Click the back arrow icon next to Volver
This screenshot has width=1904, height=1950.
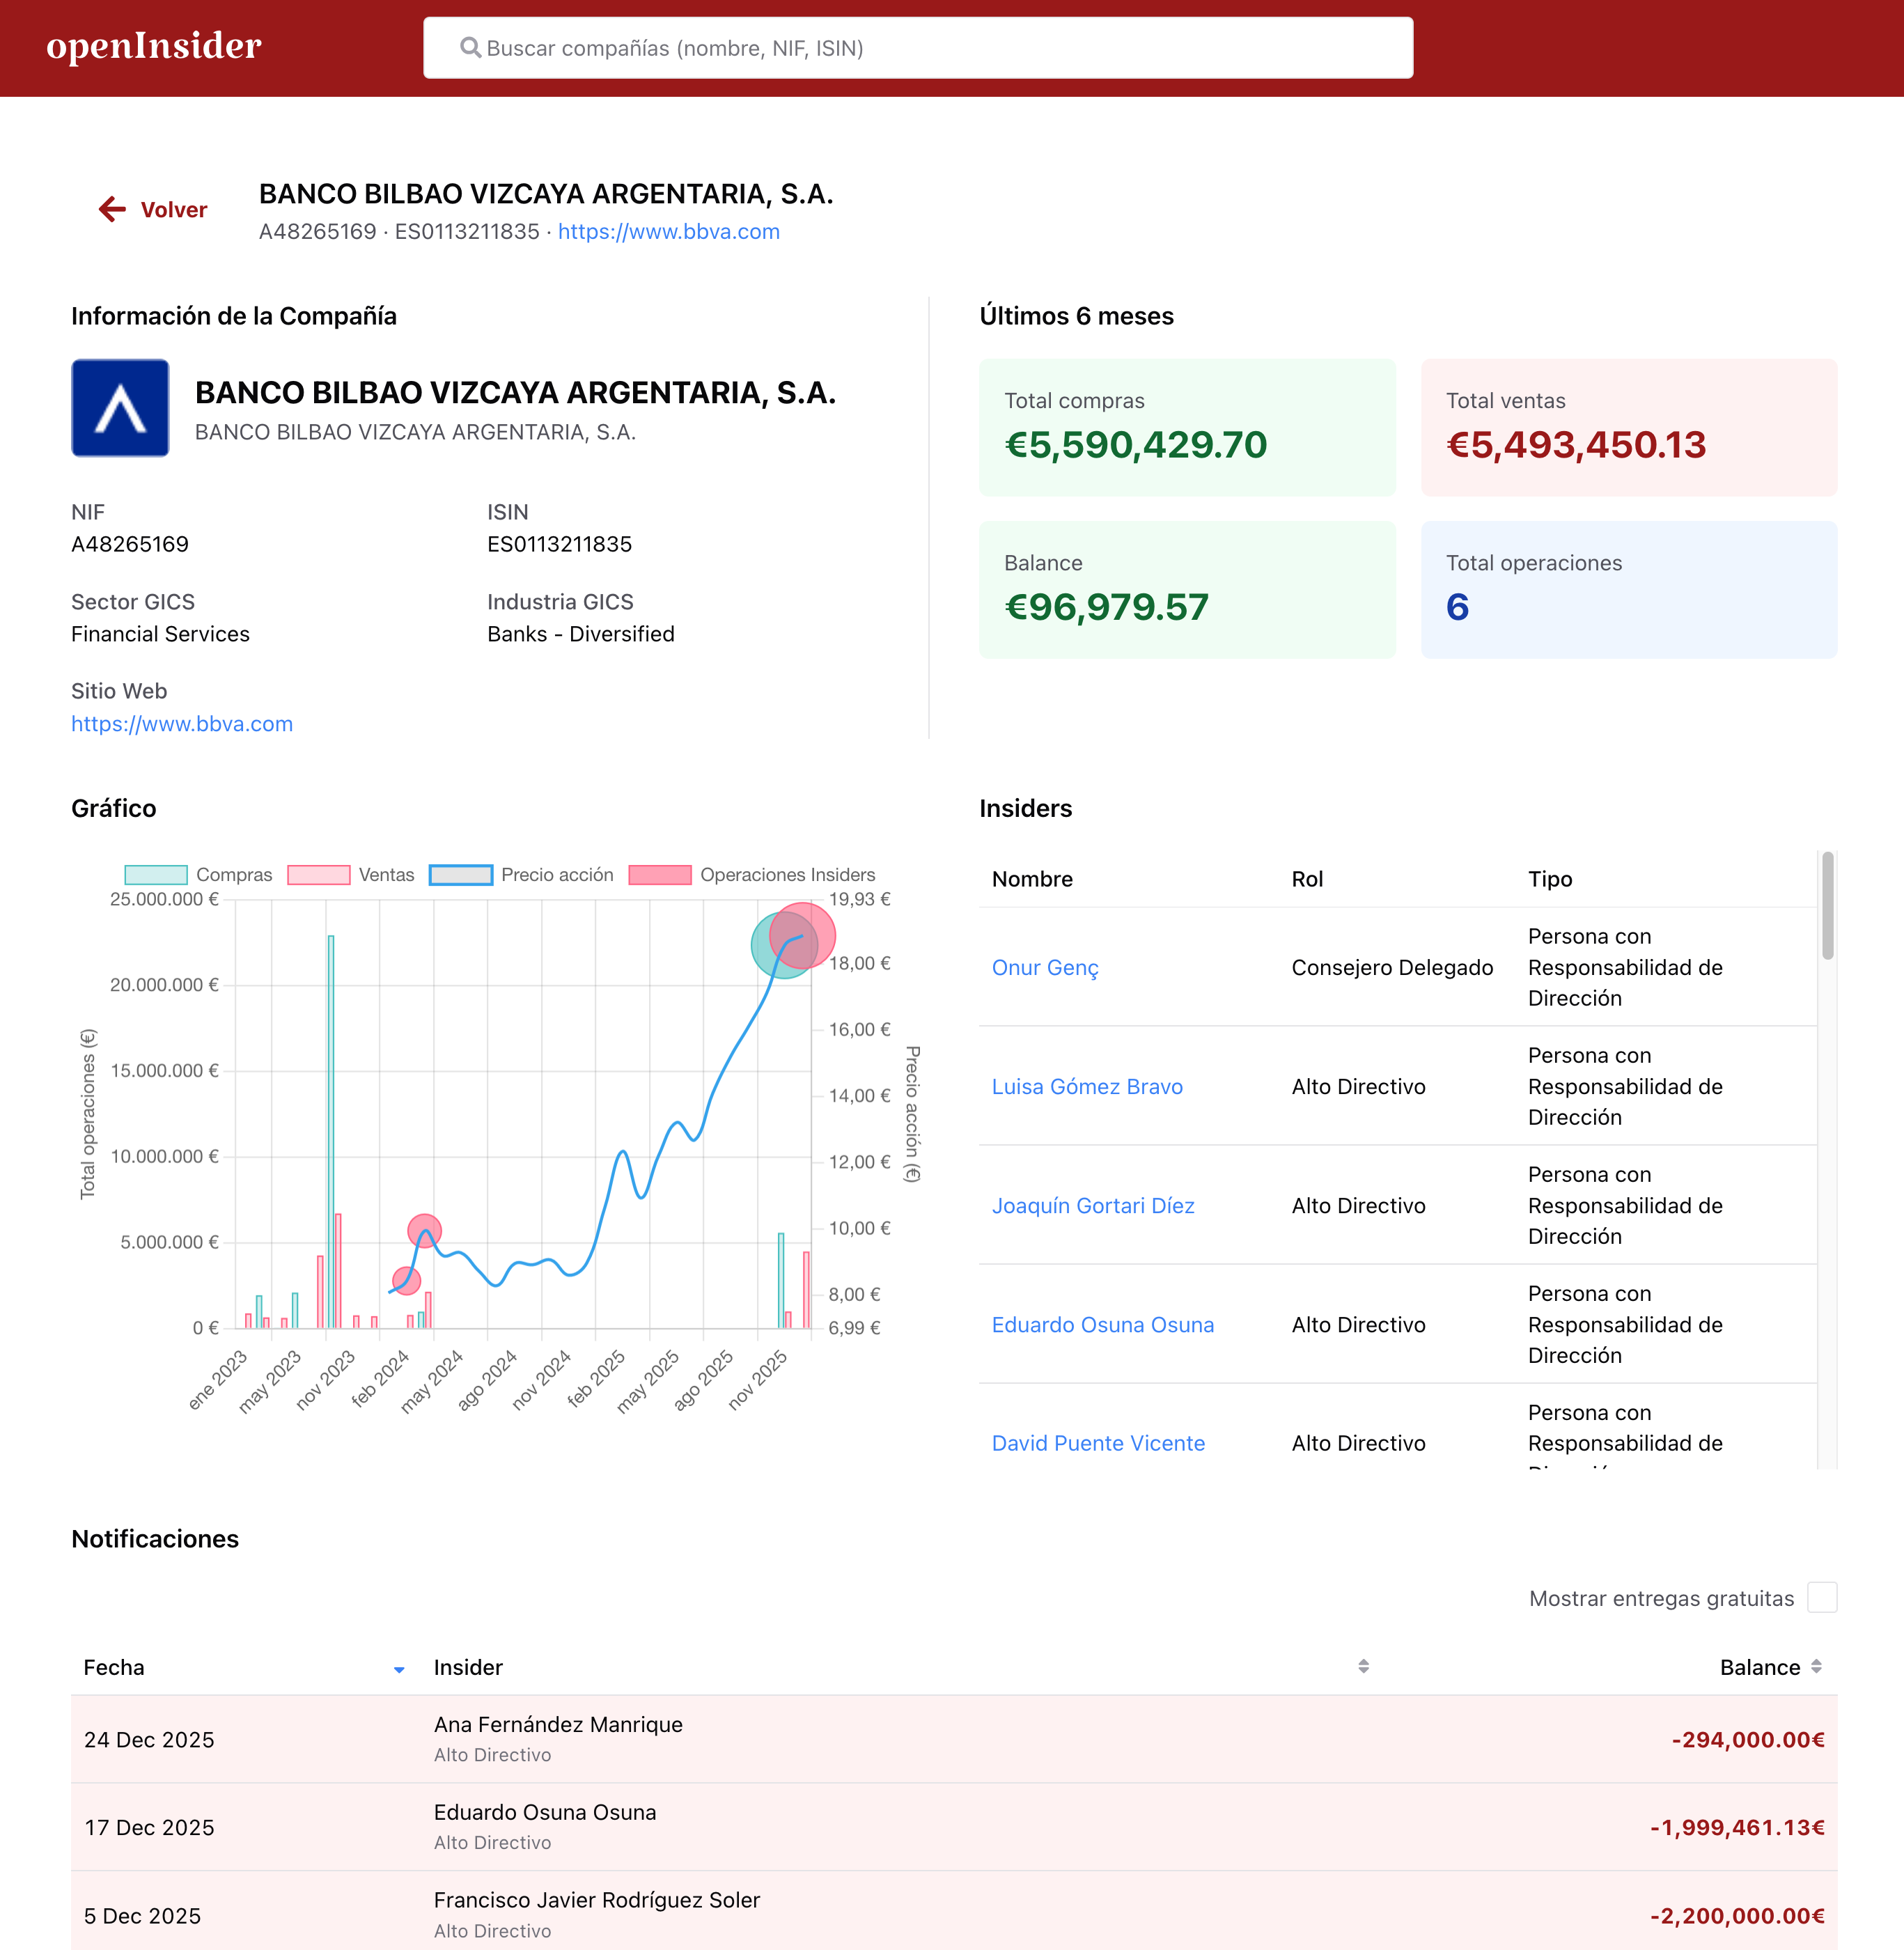click(x=112, y=209)
